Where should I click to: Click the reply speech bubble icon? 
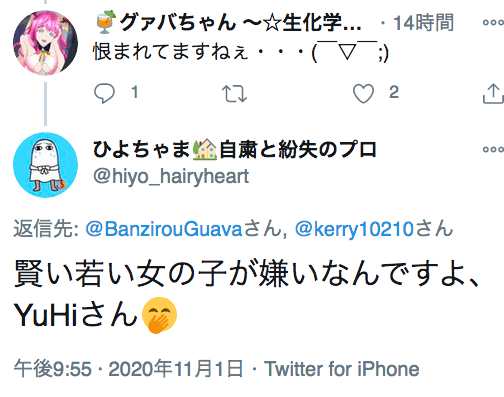pyautogui.click(x=104, y=93)
